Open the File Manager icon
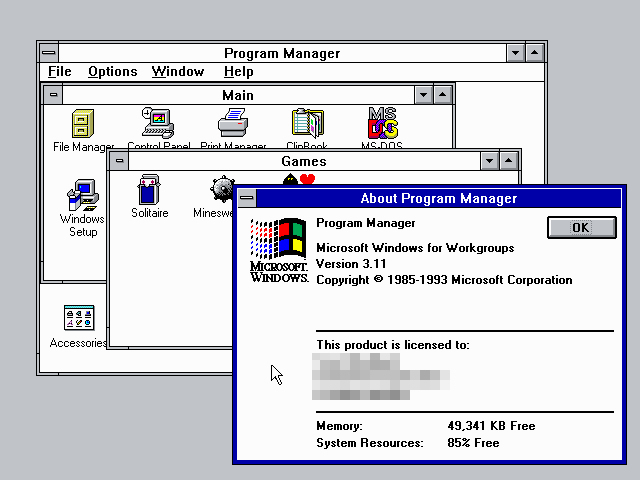The image size is (640, 480). [x=84, y=123]
